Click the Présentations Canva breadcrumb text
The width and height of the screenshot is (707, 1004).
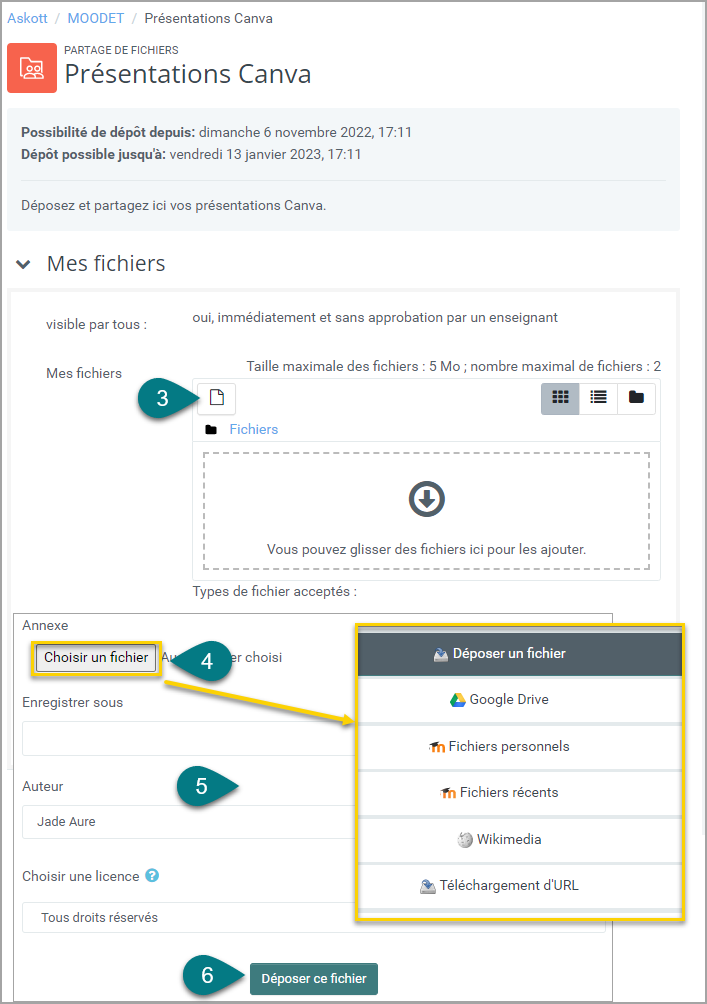(209, 19)
